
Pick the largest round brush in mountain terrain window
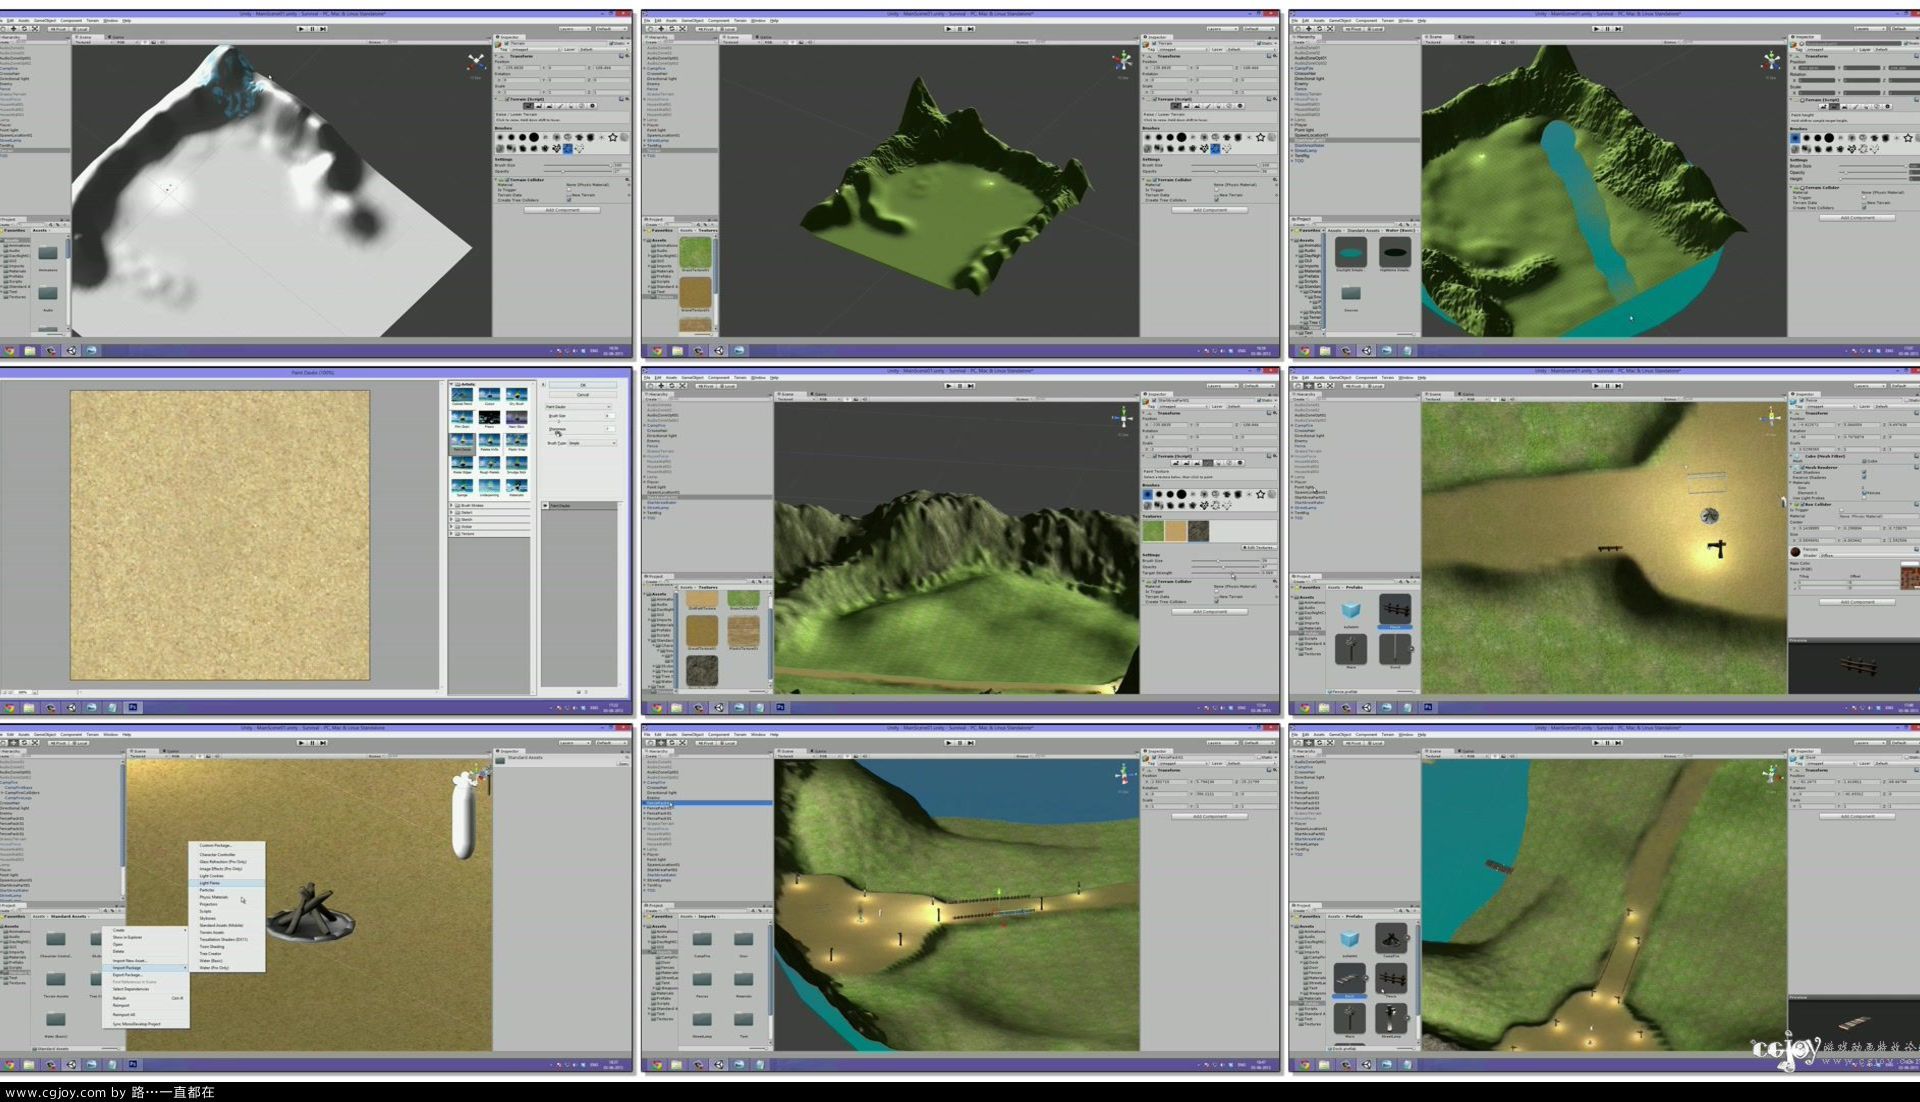pyautogui.click(x=1181, y=494)
